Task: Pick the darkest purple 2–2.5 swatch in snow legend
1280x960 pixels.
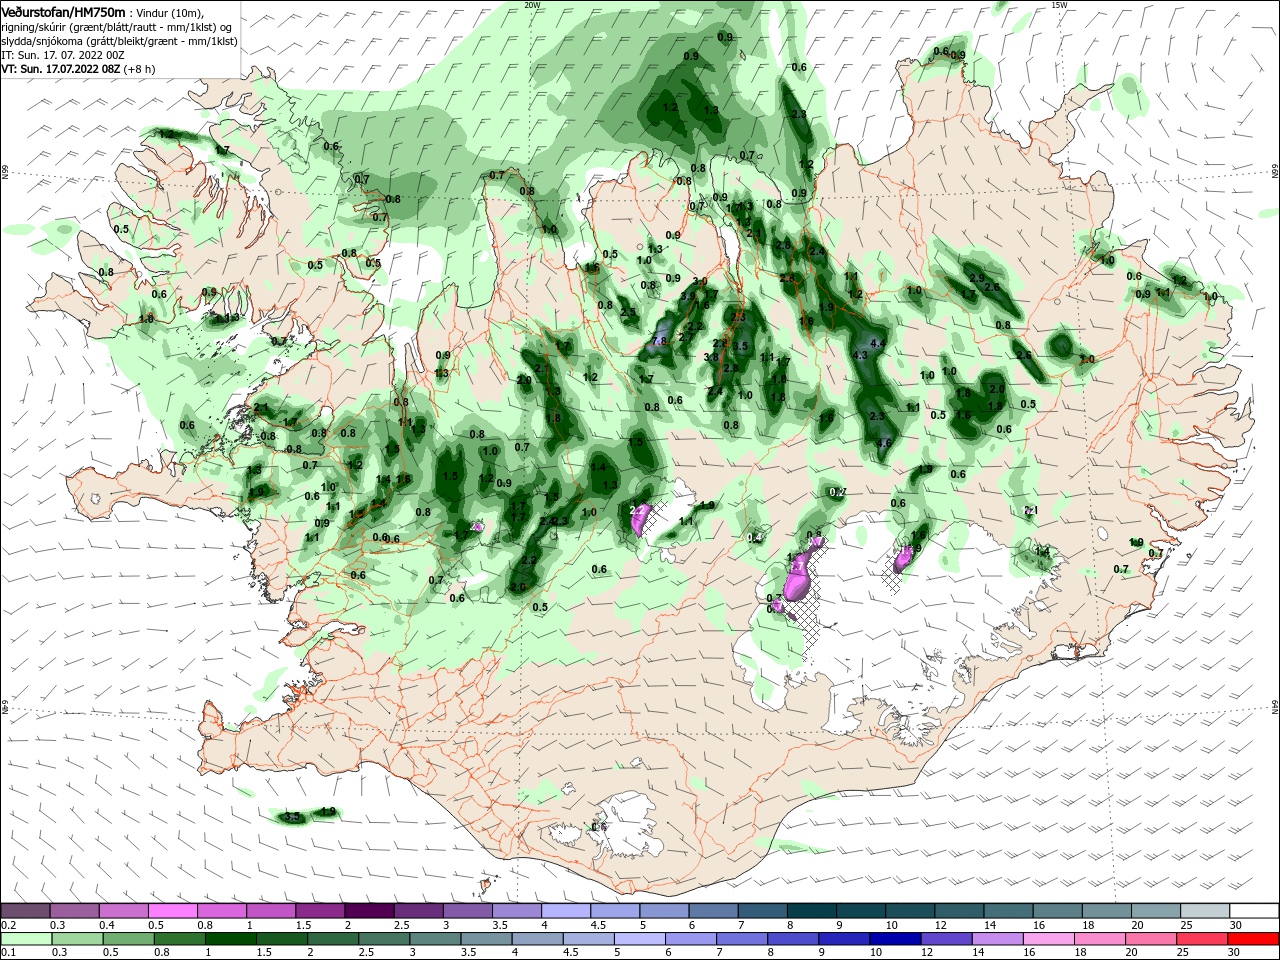Action: click(x=369, y=911)
